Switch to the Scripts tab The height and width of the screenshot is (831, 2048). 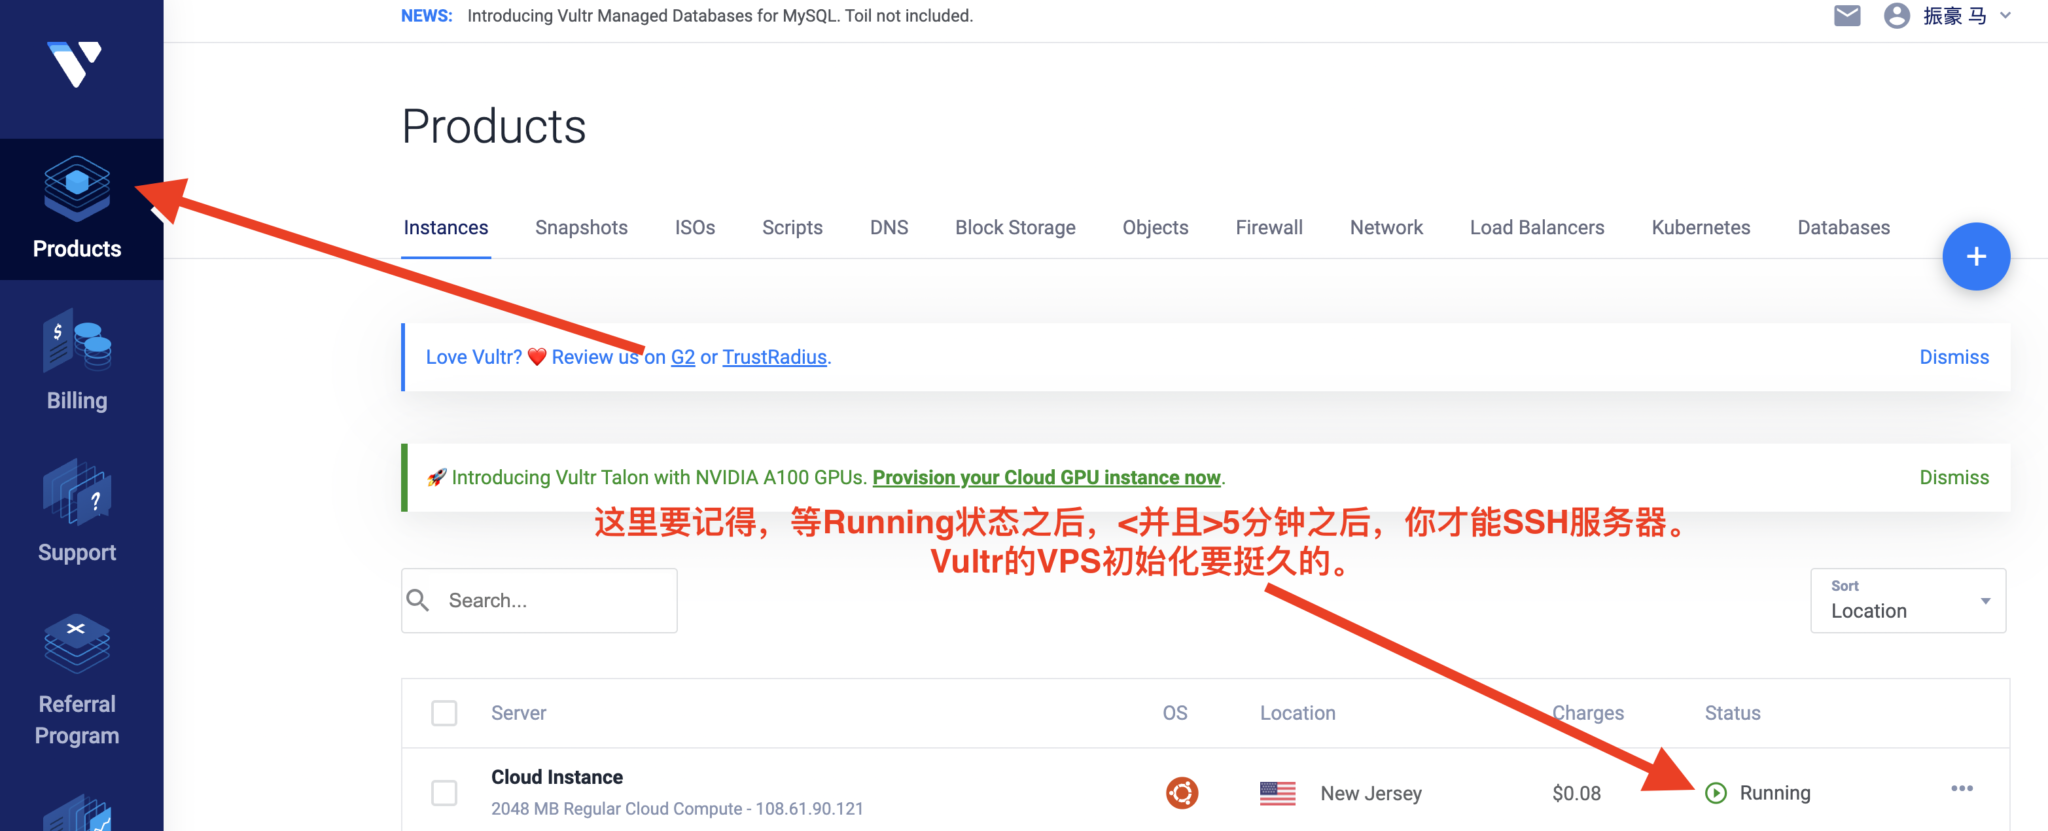[x=792, y=227]
